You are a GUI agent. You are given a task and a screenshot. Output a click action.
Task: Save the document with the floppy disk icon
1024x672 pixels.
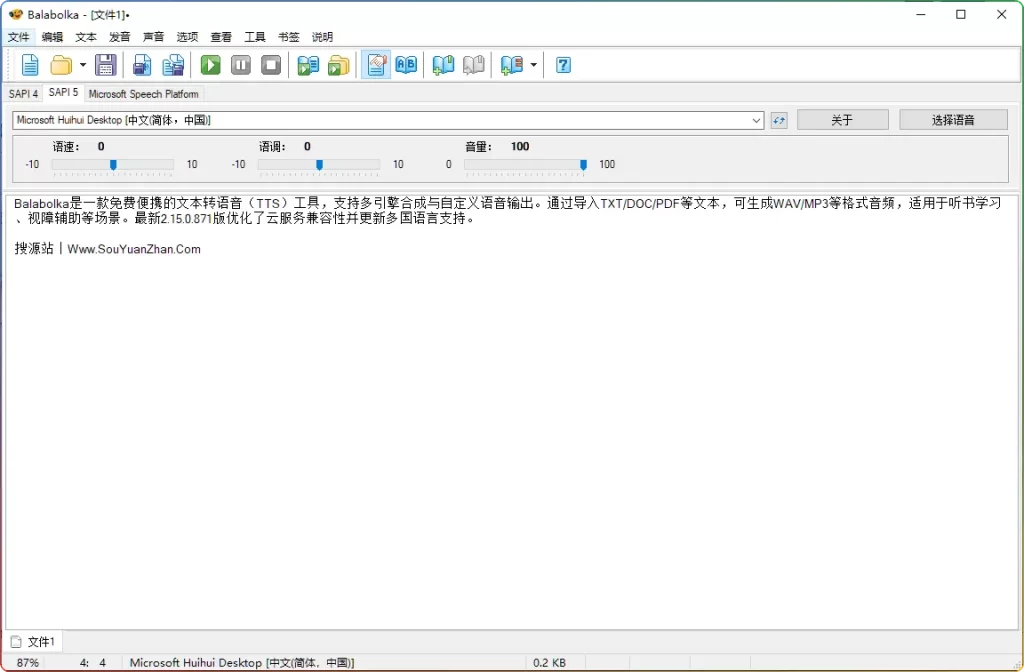coord(105,65)
